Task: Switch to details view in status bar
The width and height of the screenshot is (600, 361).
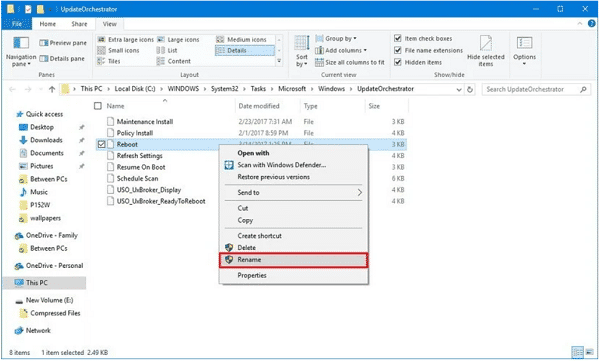Action: point(577,352)
